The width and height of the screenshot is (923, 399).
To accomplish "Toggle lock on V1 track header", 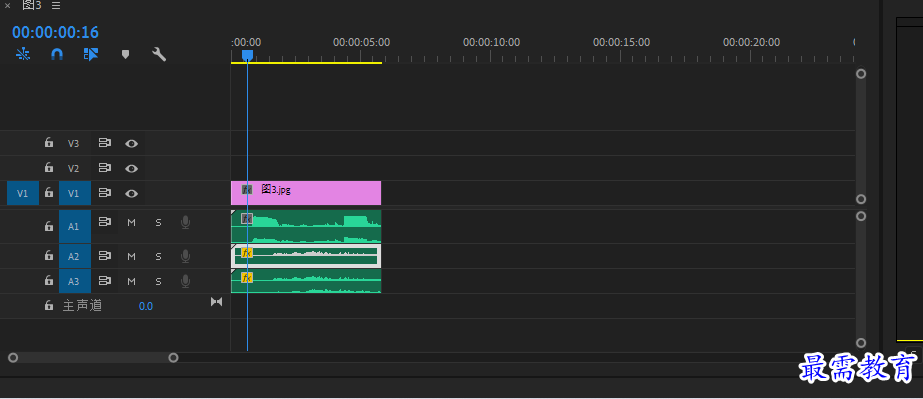I will [x=49, y=193].
